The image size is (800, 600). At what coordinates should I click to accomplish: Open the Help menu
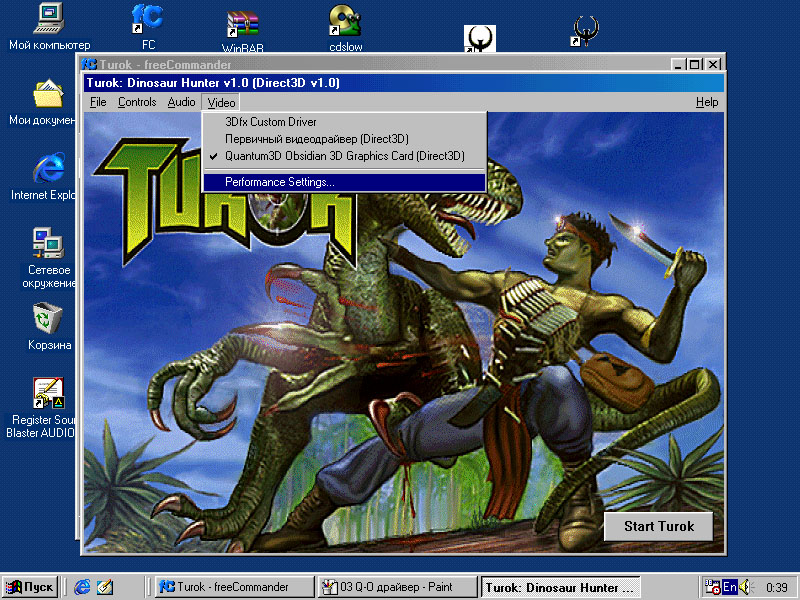[707, 103]
